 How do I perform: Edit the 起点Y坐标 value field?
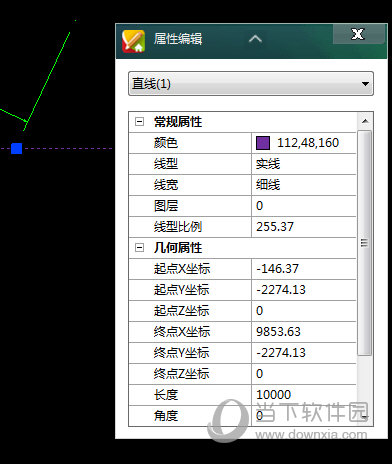[x=304, y=290]
